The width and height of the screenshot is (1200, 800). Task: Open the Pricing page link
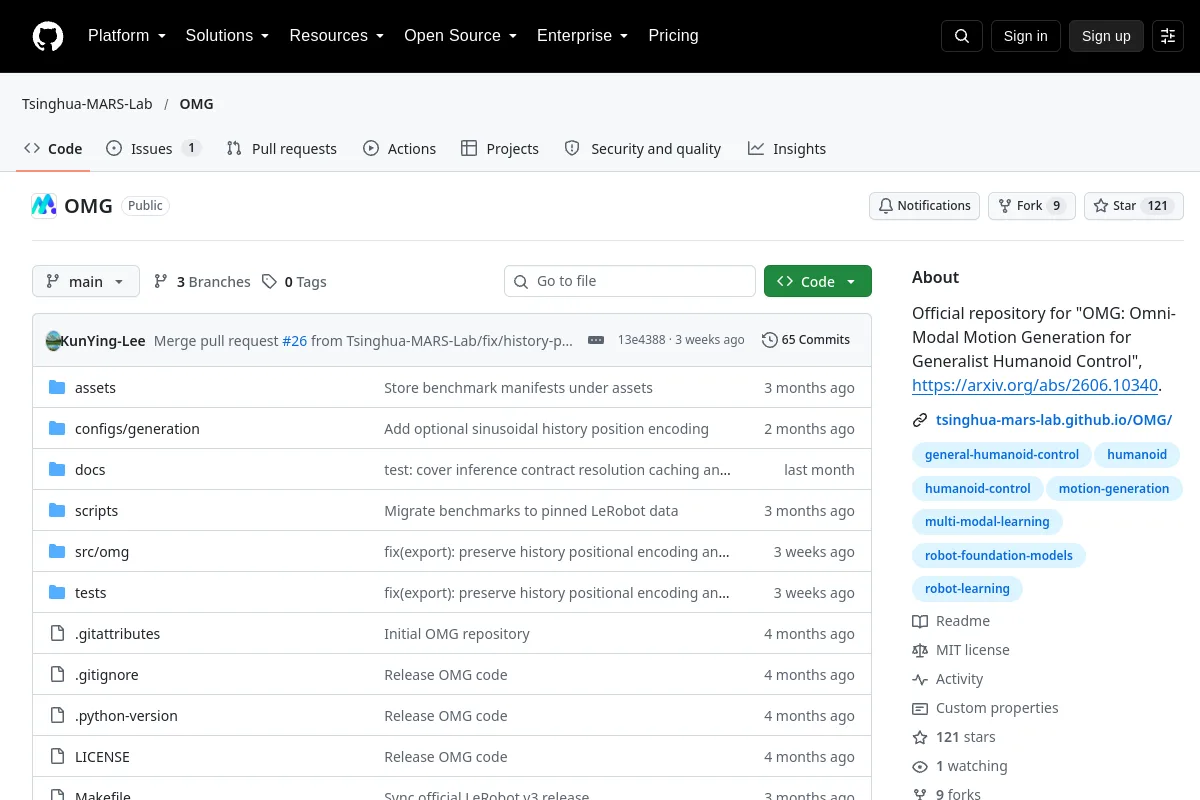pos(673,36)
